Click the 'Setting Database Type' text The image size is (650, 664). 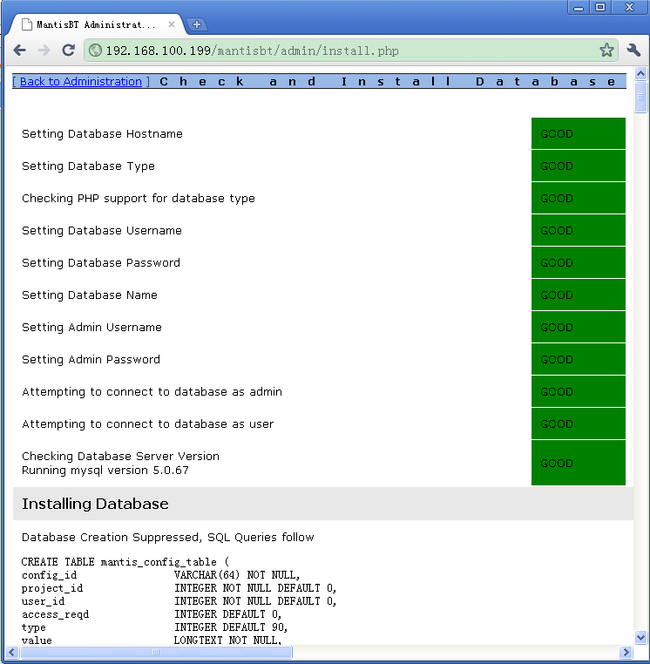[88, 166]
